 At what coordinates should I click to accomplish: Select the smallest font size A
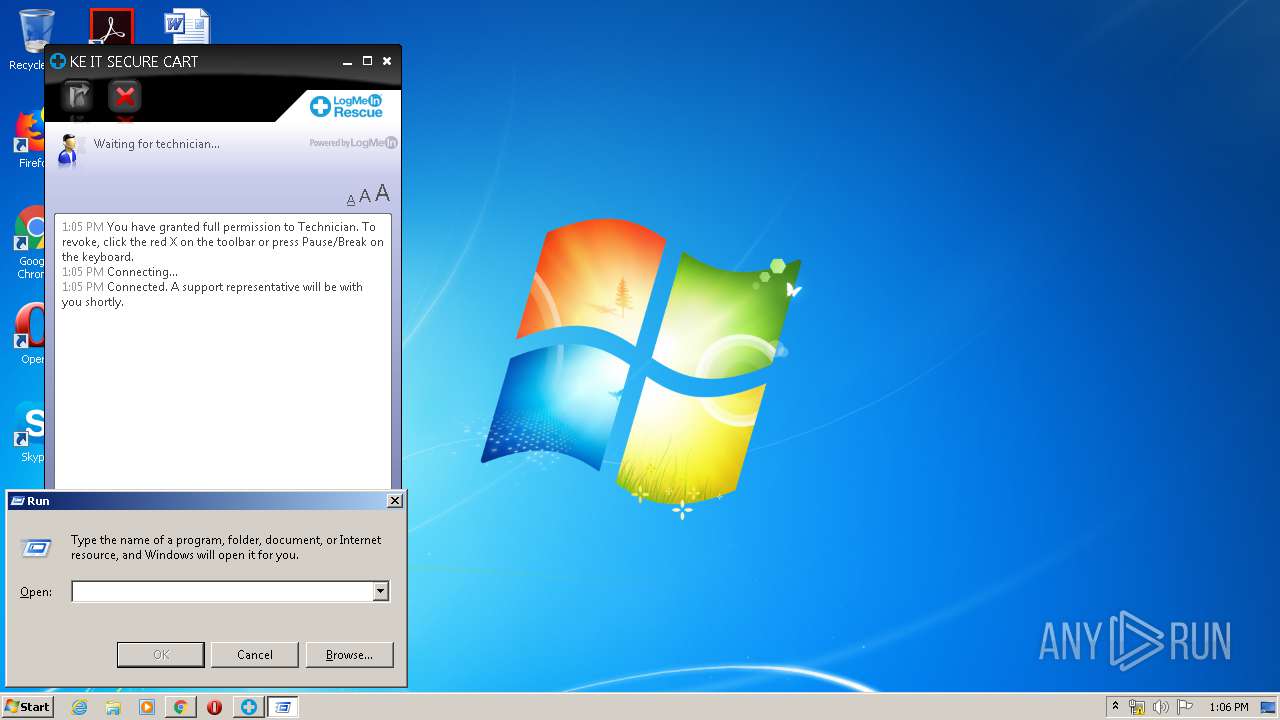(x=351, y=200)
